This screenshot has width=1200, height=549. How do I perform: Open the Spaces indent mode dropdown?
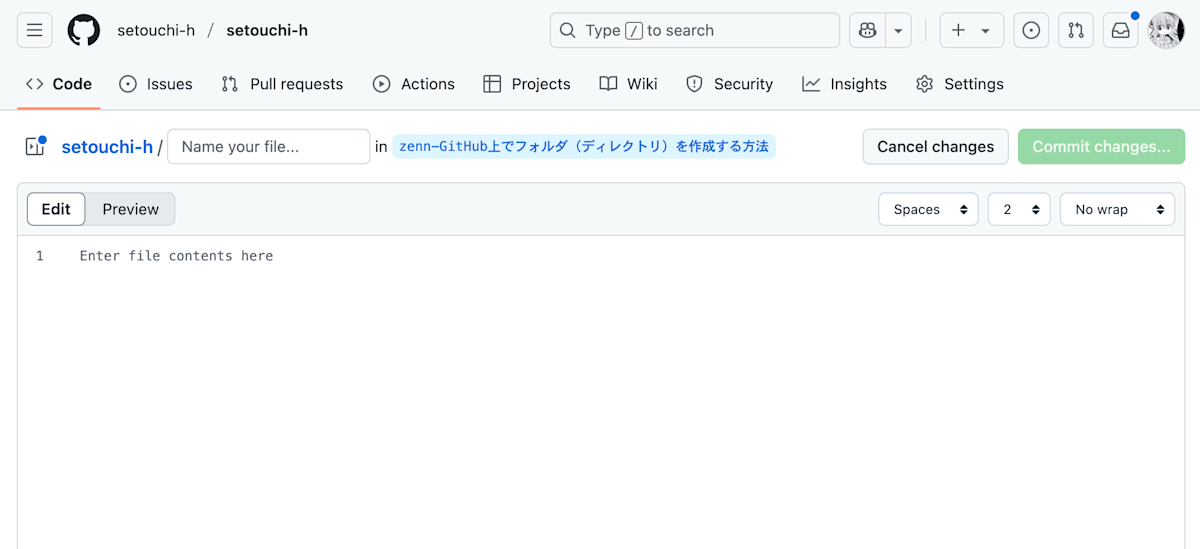tap(928, 209)
